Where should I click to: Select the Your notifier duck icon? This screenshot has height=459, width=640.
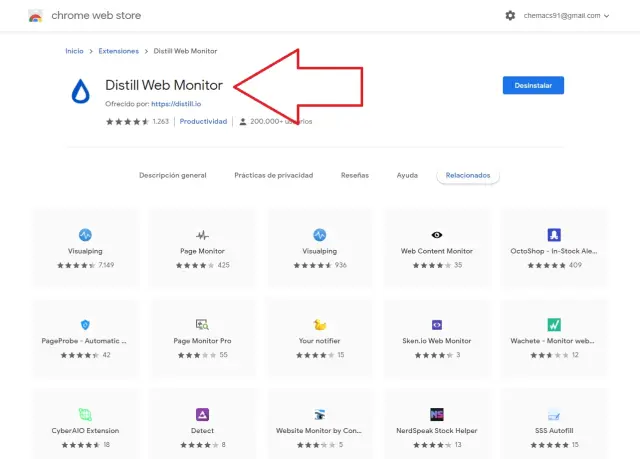point(320,325)
